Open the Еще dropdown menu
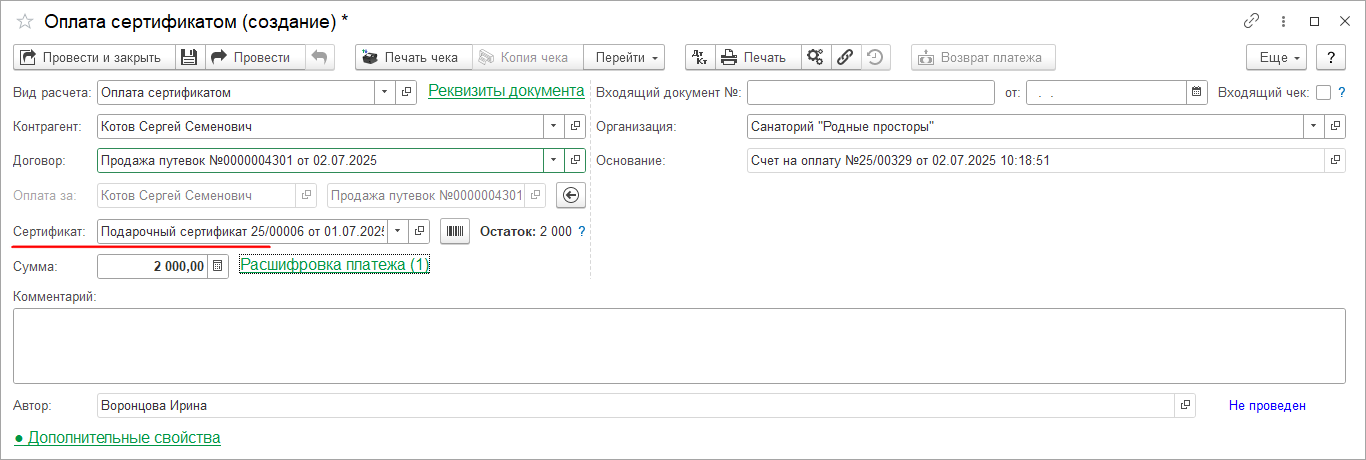 click(x=1277, y=58)
